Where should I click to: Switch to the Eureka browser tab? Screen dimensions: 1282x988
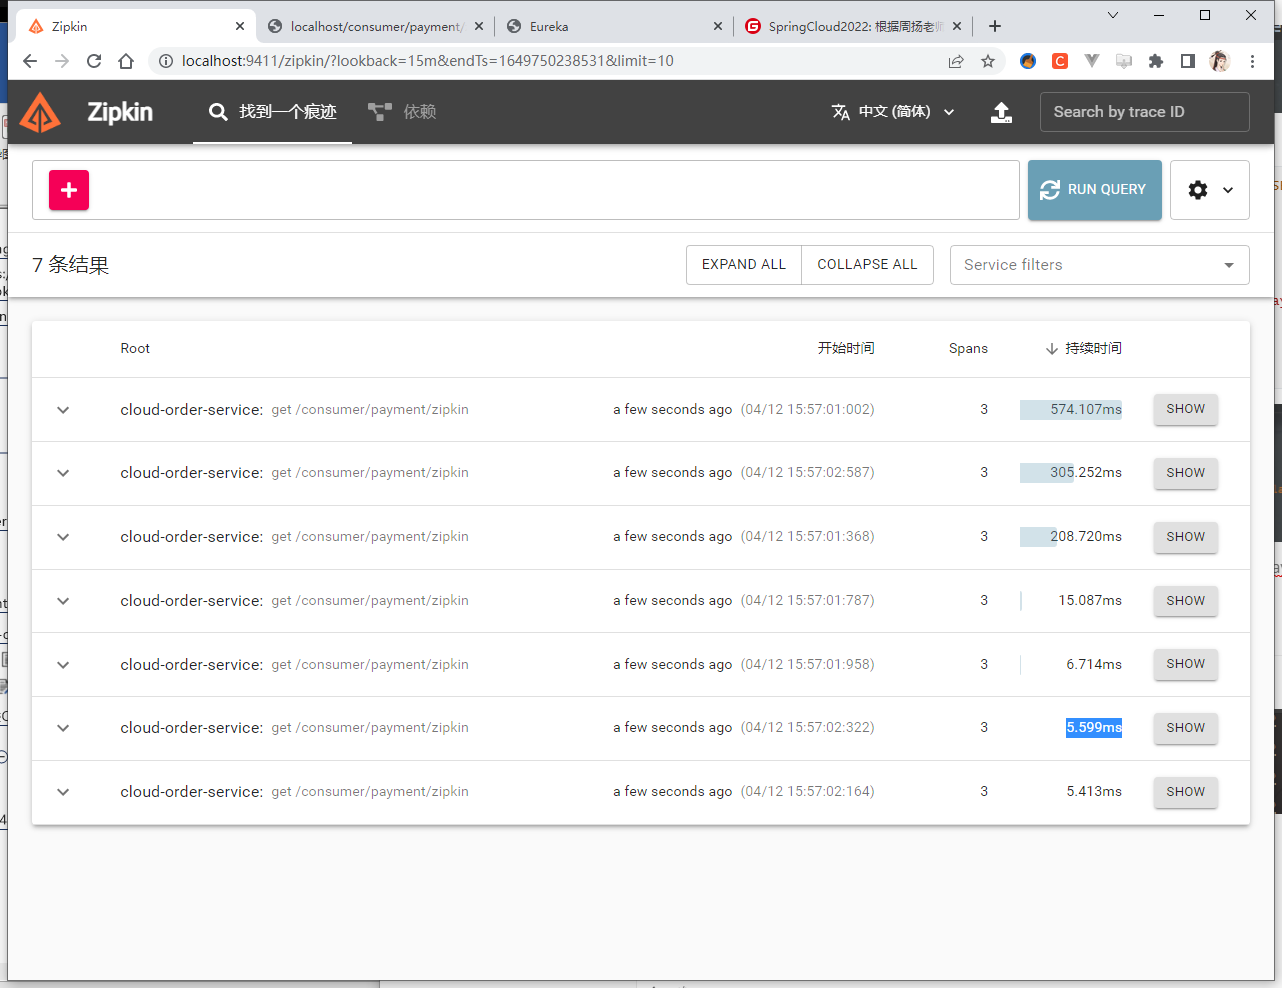click(x=614, y=27)
